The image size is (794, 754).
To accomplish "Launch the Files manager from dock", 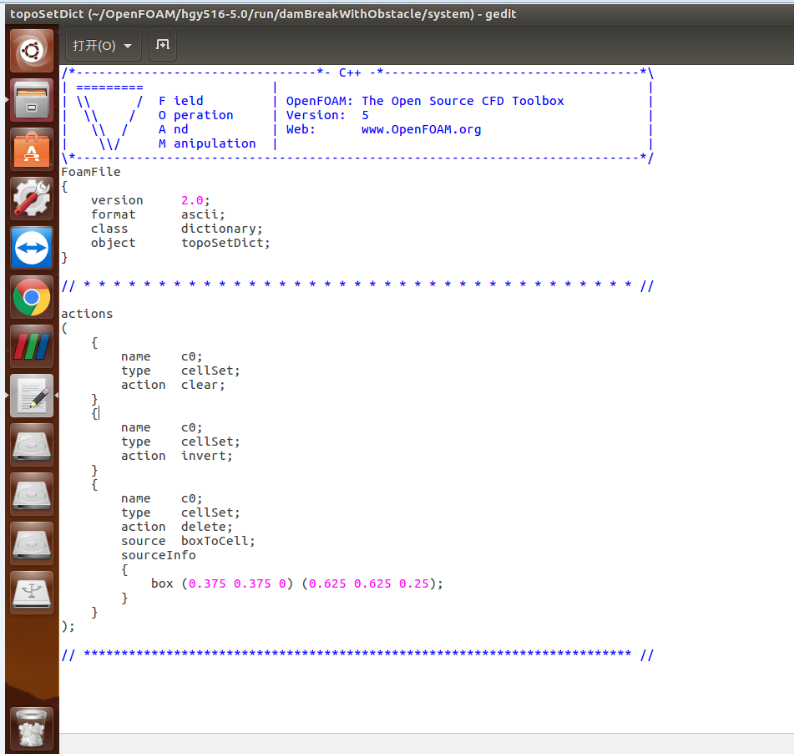I will 31,100.
